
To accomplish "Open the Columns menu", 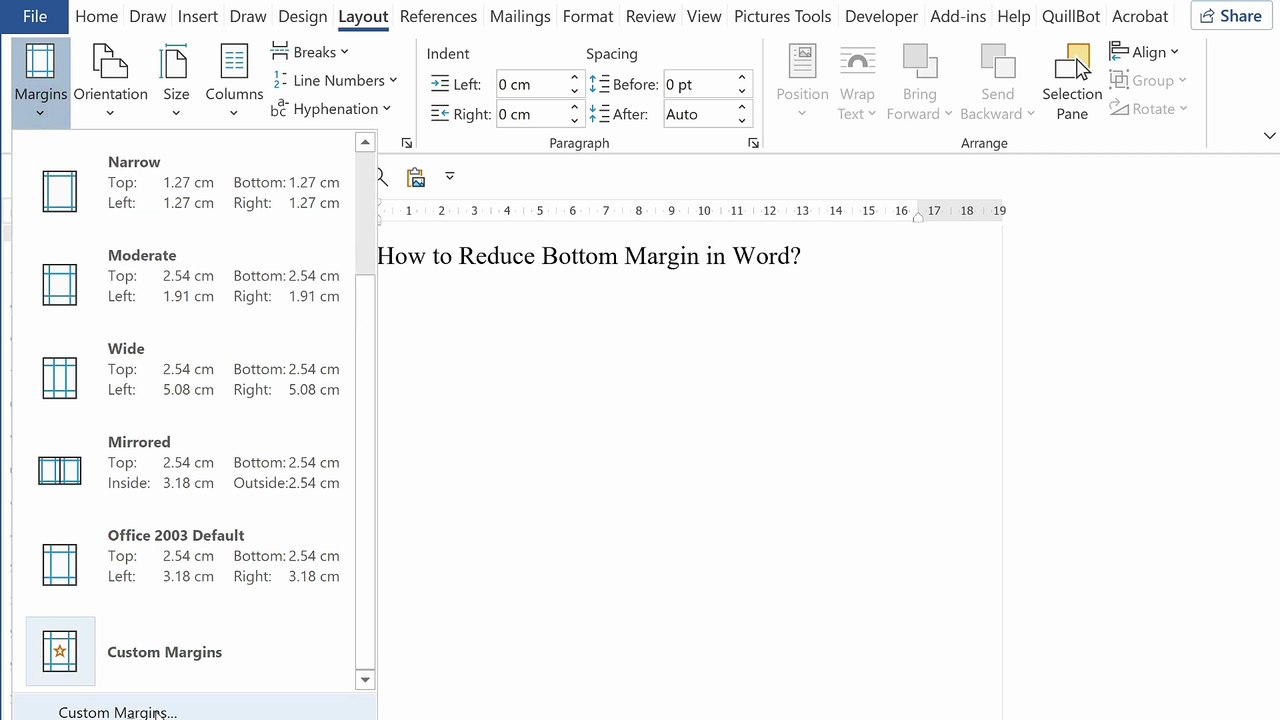I will [234, 83].
